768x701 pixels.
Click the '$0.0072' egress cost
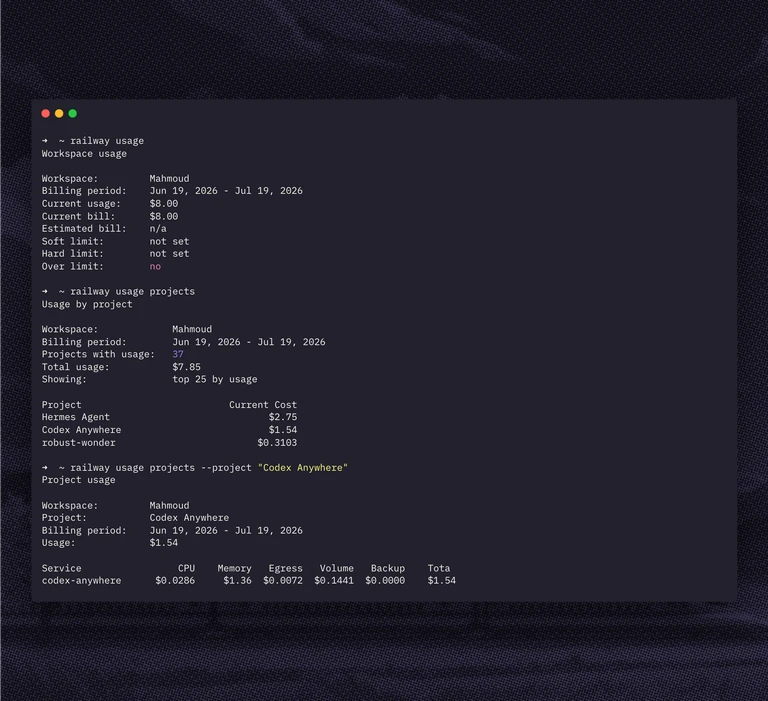tap(283, 580)
